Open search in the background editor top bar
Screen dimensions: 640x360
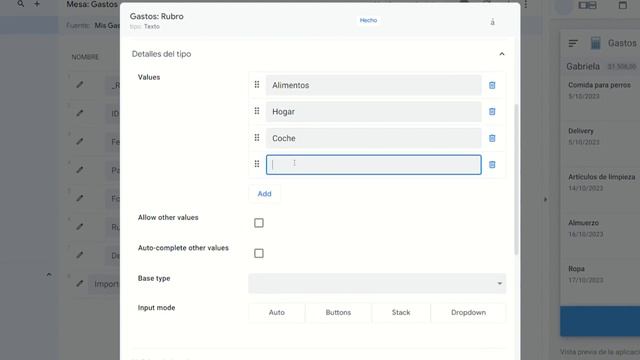pyautogui.click(x=20, y=4)
